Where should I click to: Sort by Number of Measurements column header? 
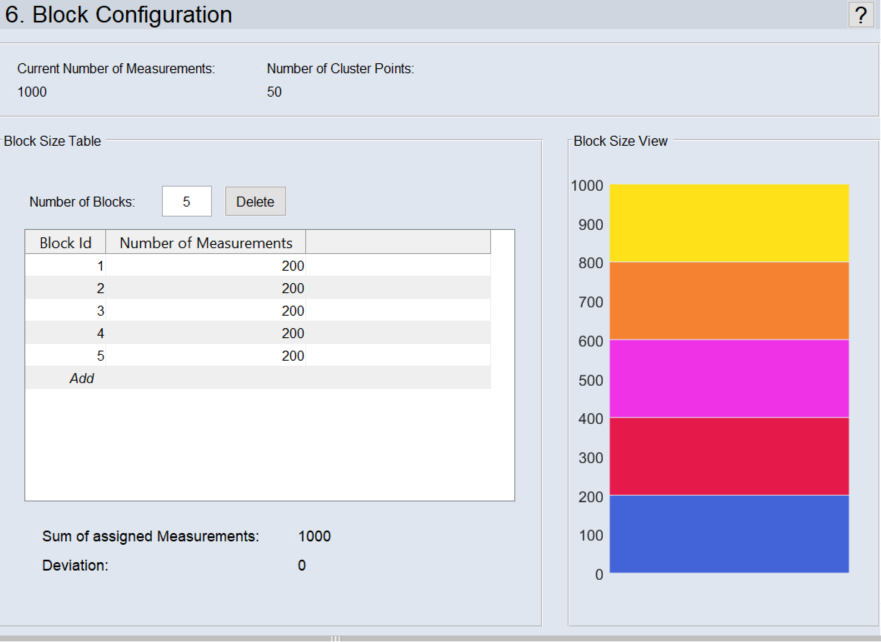206,243
